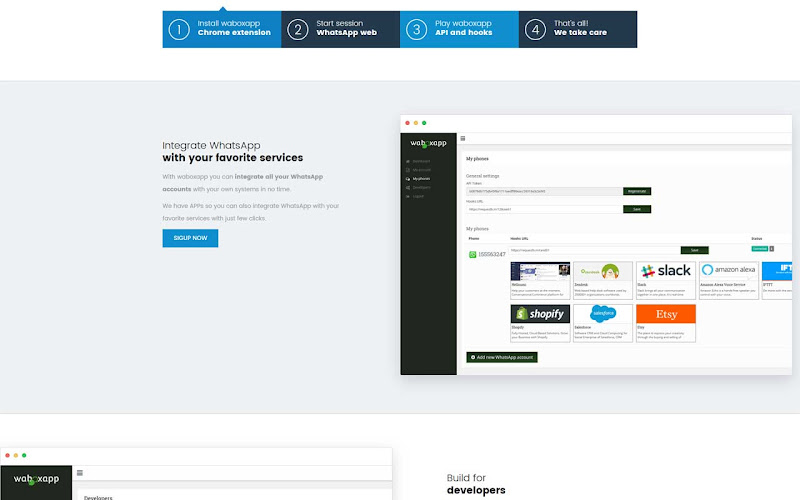The image size is (800, 500).
Task: Click the Regenerate API token button
Action: point(637,191)
